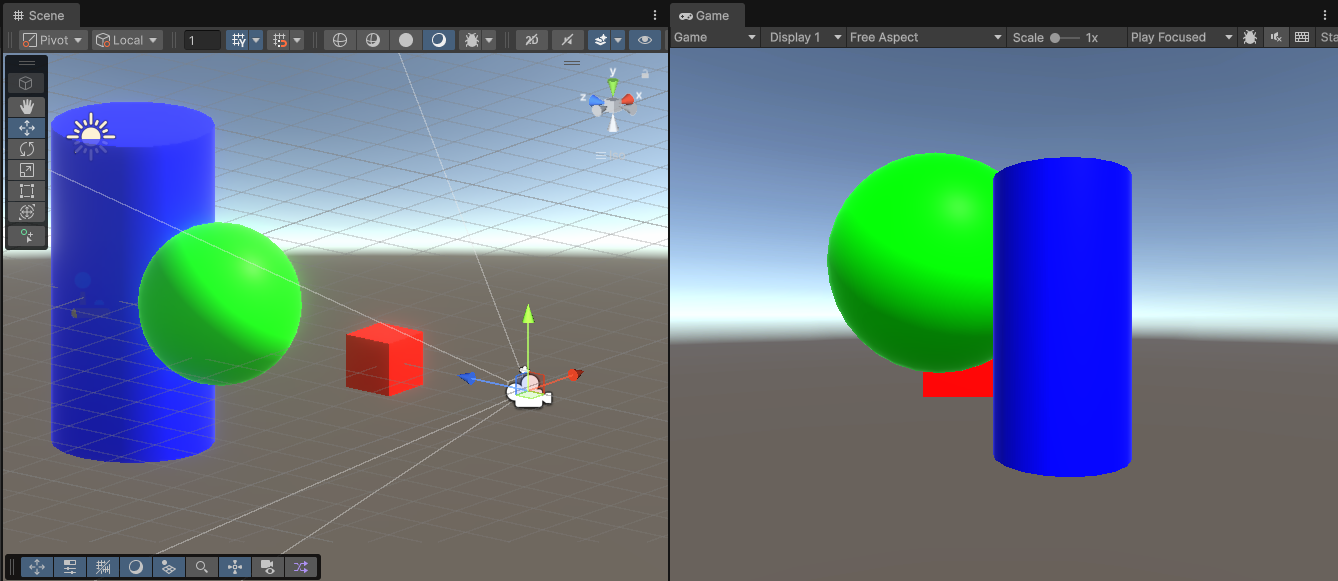Click the red X axis move handle
Image resolution: width=1338 pixels, height=581 pixels.
point(574,374)
